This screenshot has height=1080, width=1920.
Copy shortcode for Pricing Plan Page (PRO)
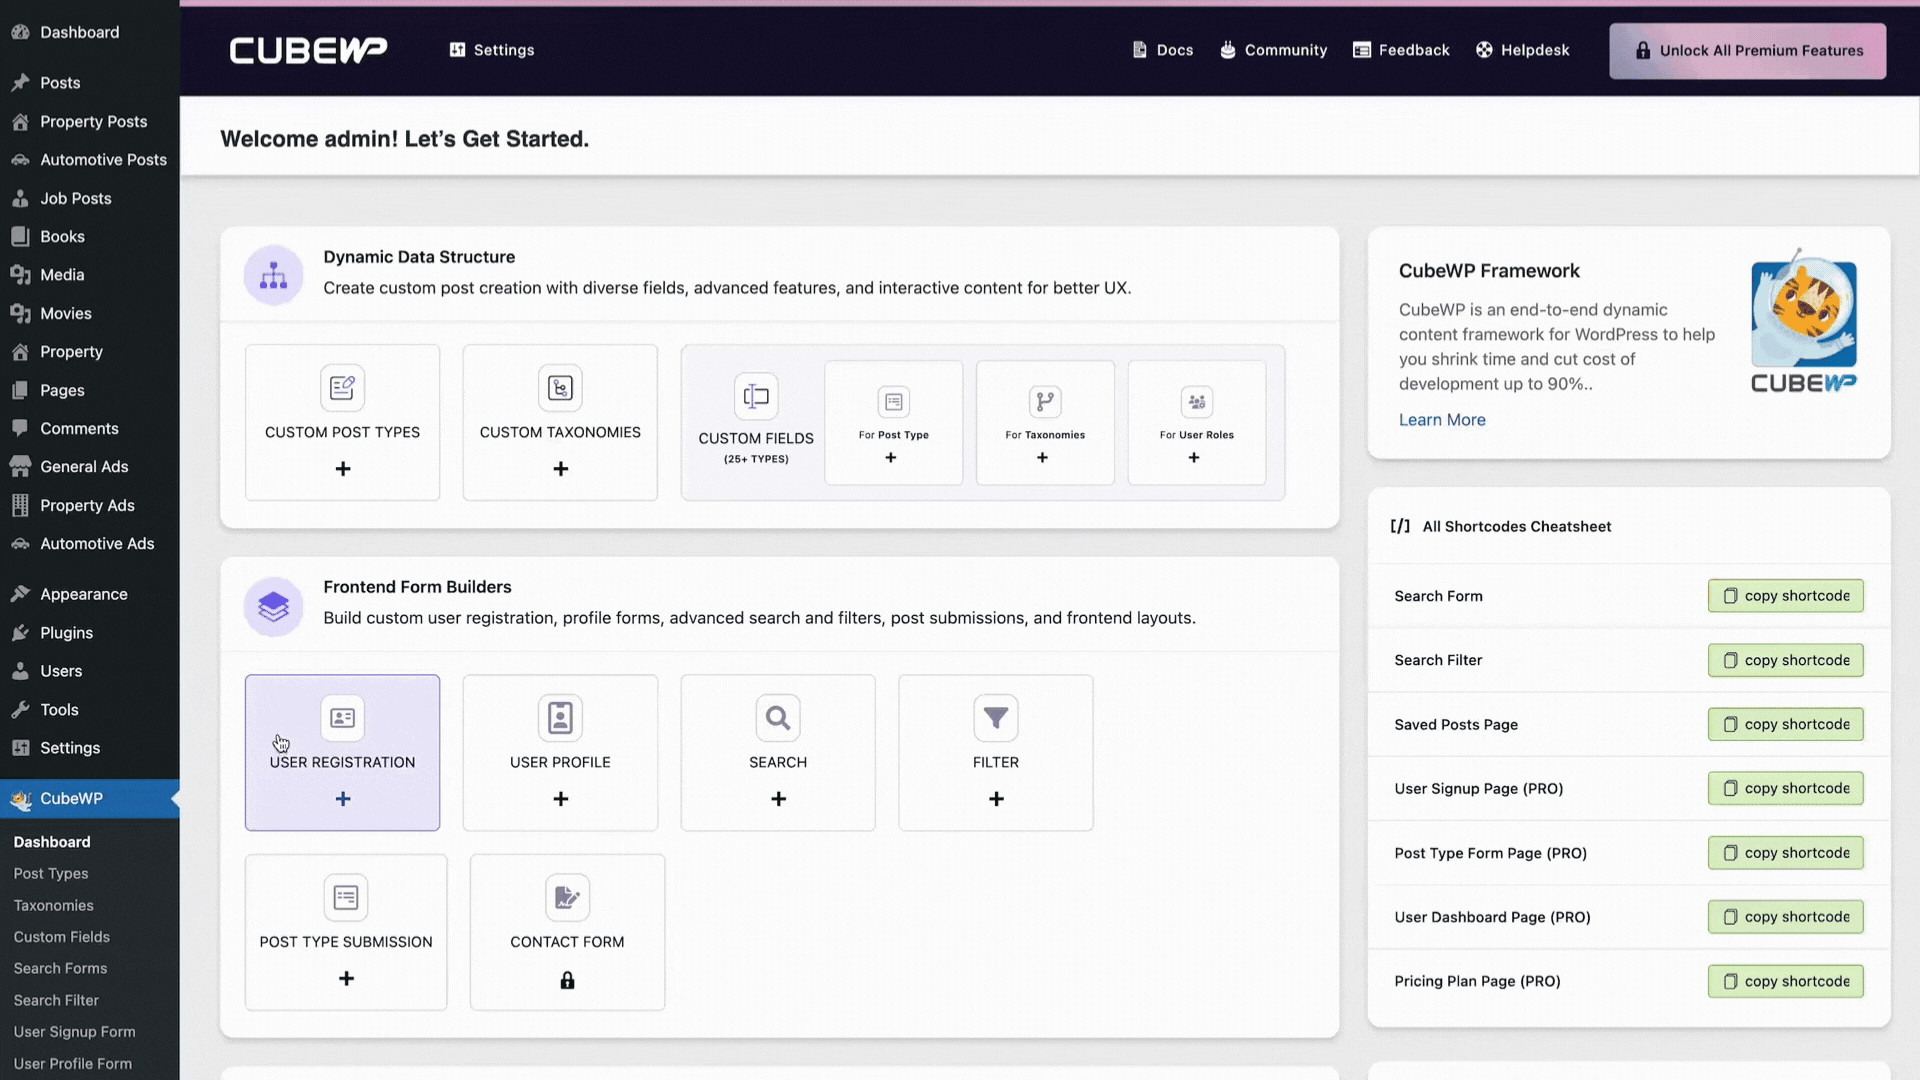point(1786,981)
